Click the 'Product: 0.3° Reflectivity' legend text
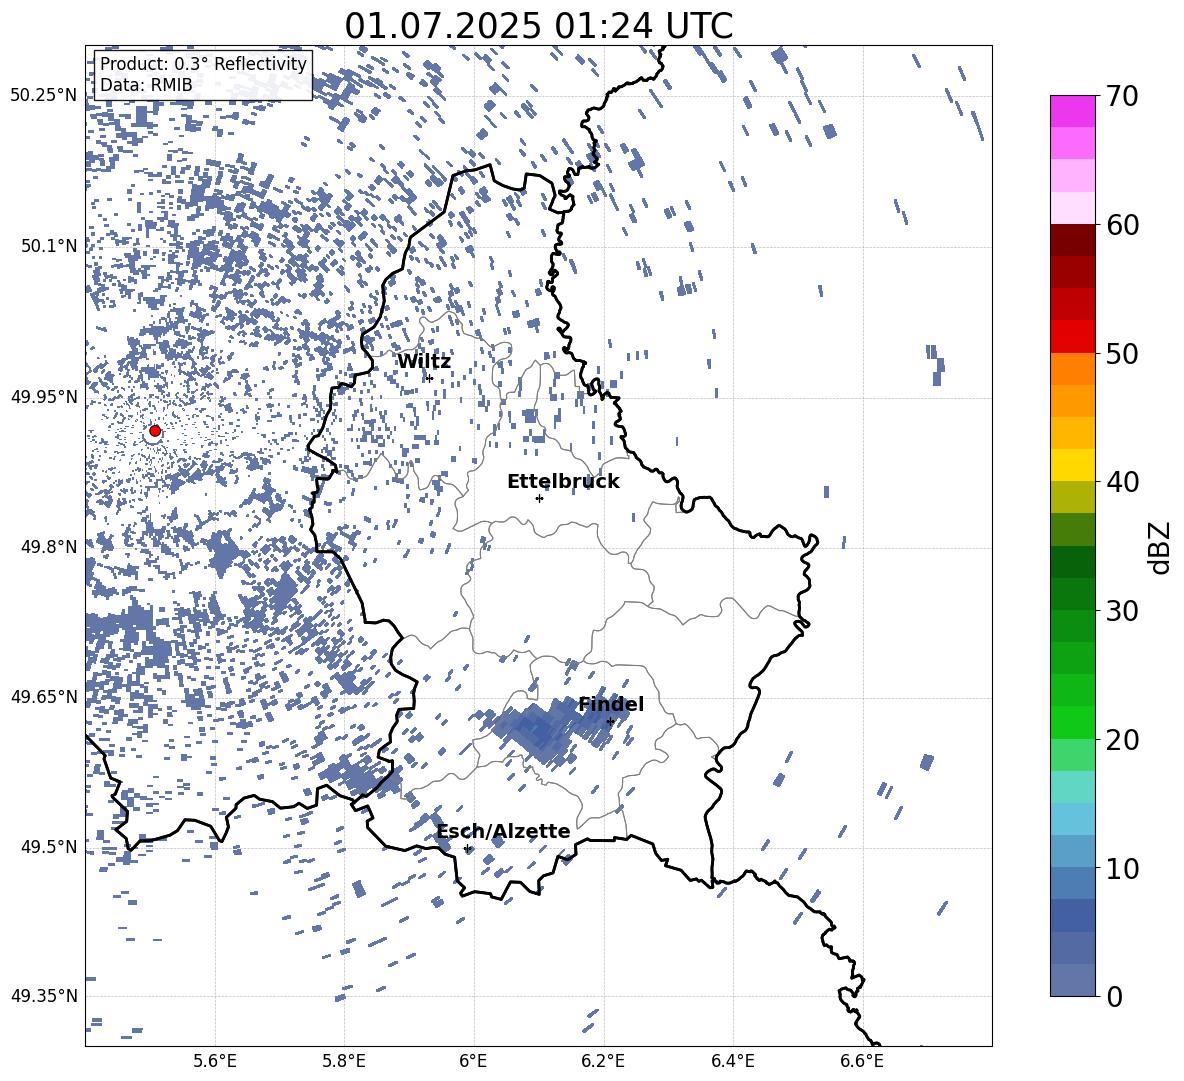The height and width of the screenshot is (1081, 1184). click(x=203, y=63)
